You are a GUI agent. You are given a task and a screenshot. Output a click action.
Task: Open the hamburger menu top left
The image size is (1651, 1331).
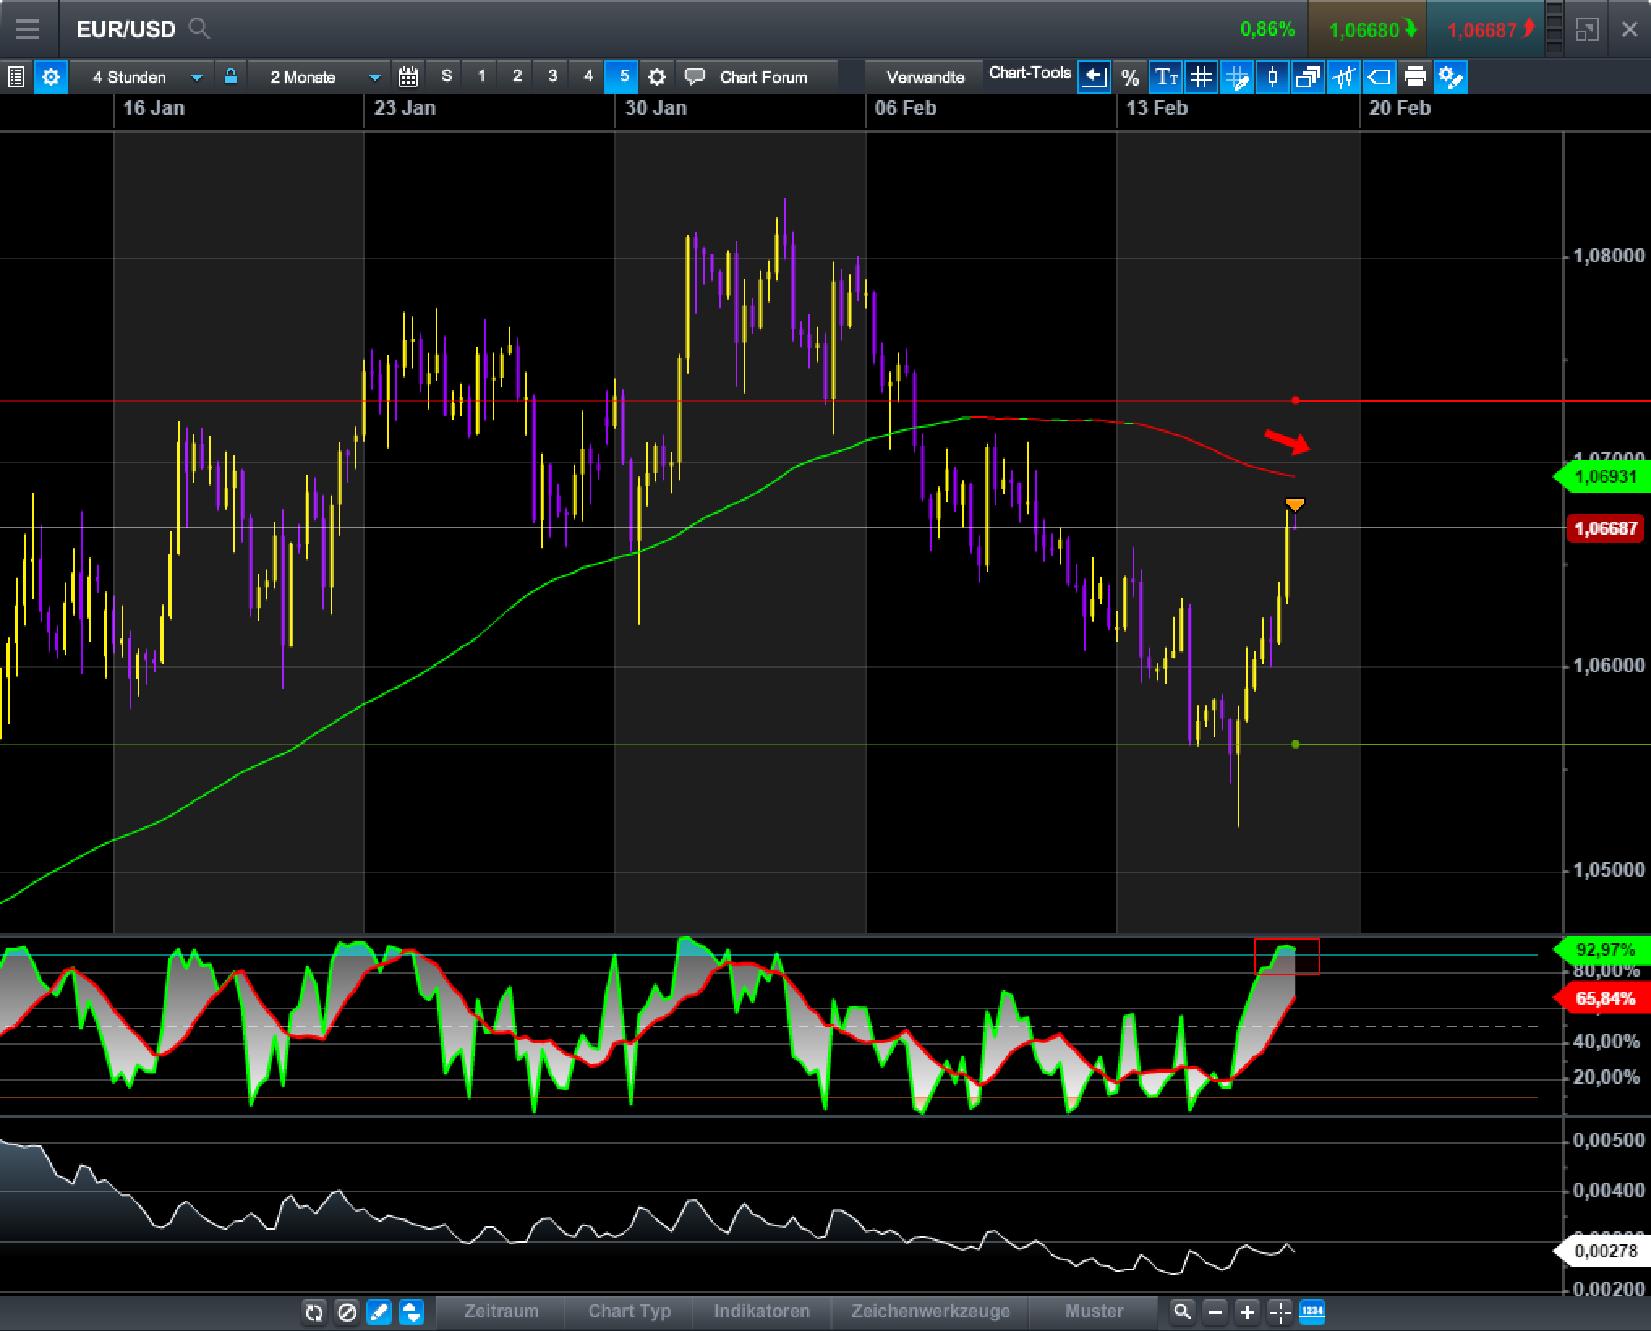27,28
